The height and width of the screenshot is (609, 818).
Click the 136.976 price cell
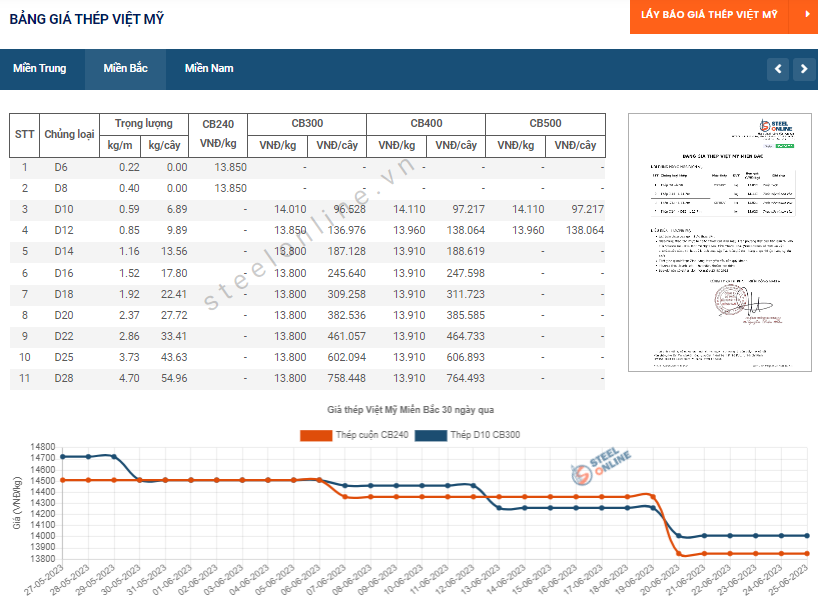346,230
